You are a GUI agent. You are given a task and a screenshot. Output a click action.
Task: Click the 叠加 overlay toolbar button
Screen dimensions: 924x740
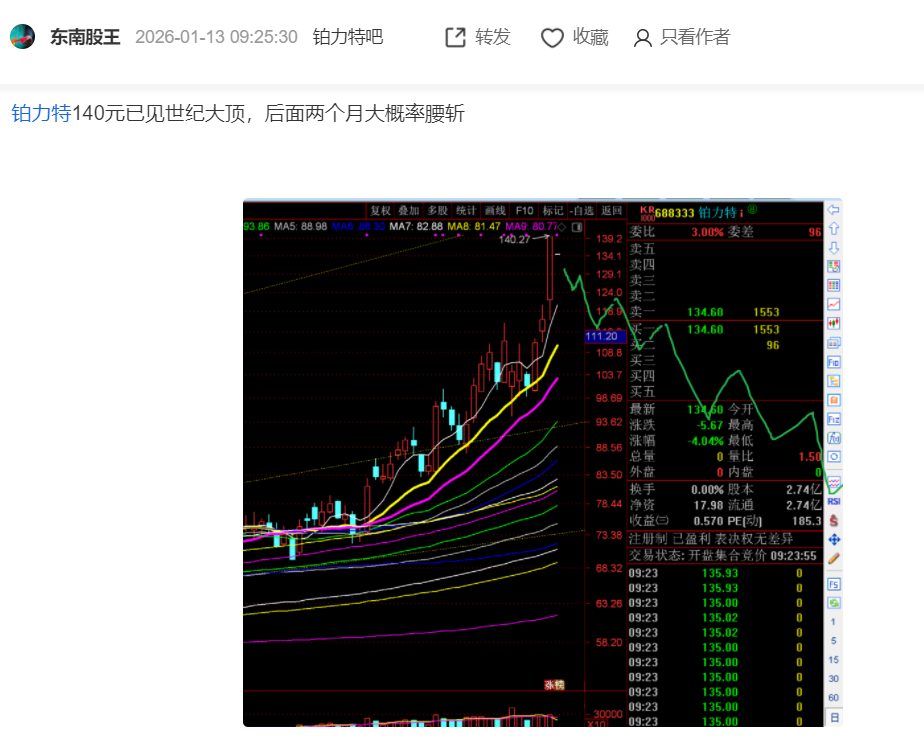click(x=408, y=210)
